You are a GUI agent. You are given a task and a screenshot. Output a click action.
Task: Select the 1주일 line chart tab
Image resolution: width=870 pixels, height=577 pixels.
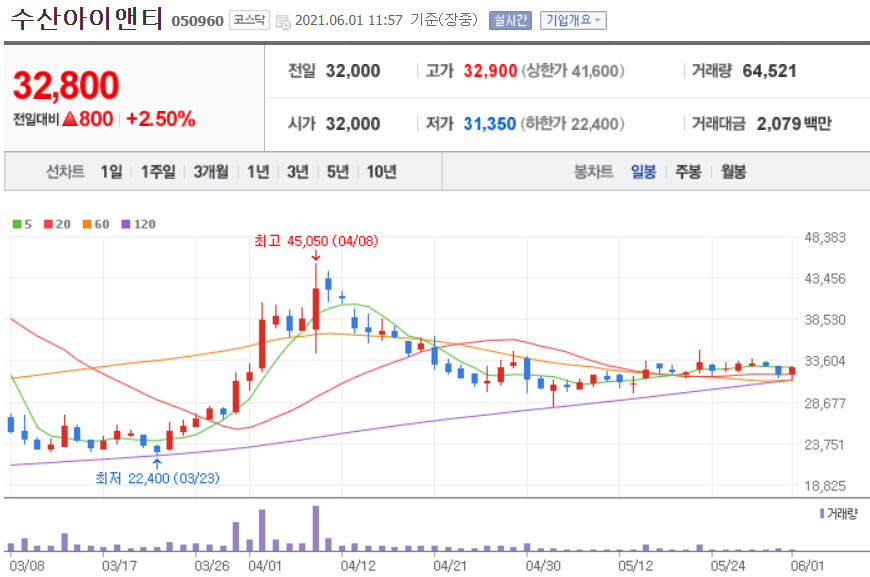click(x=158, y=172)
